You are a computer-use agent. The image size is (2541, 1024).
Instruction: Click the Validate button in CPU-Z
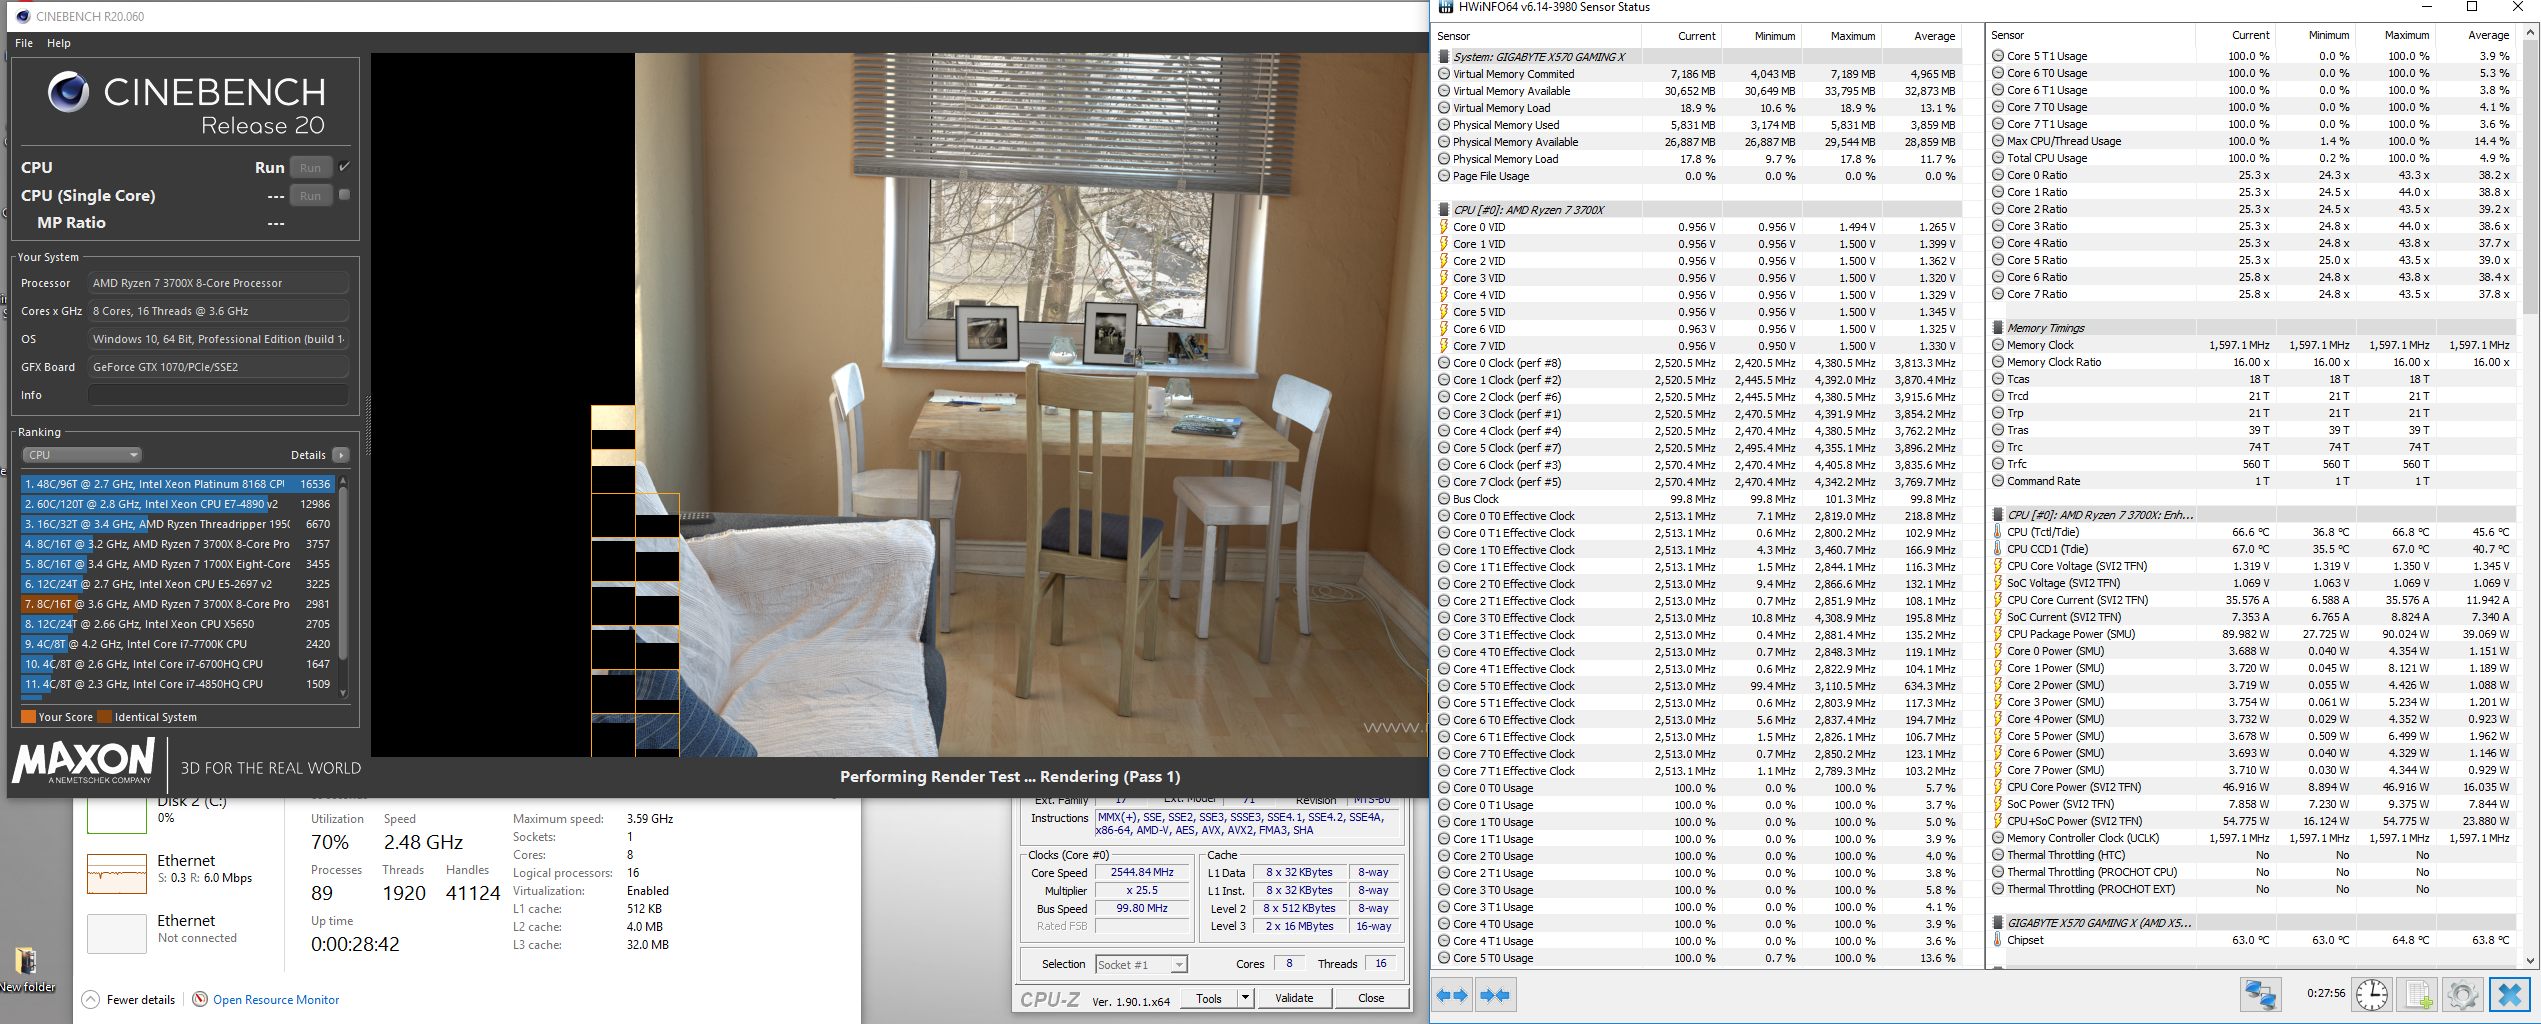click(1294, 998)
